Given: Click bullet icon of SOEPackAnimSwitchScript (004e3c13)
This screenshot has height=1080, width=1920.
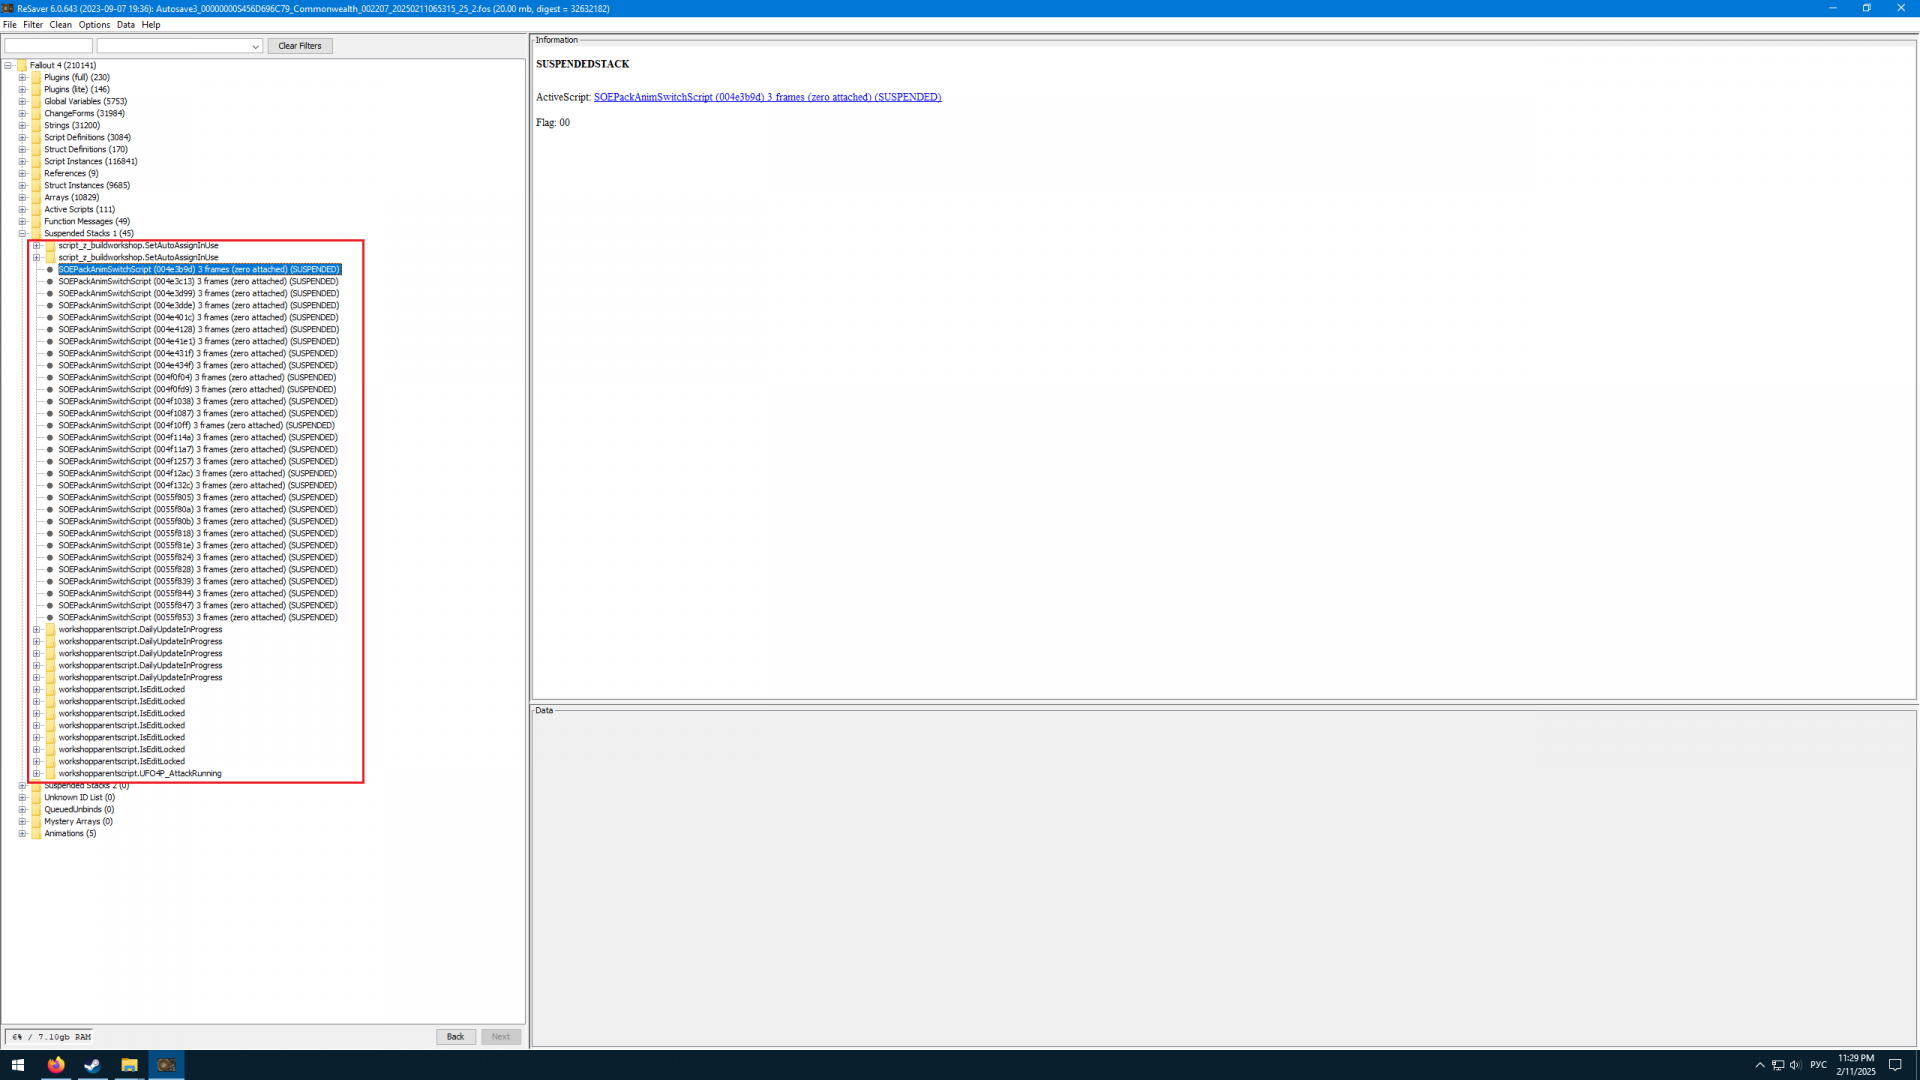Looking at the screenshot, I should click(x=50, y=281).
